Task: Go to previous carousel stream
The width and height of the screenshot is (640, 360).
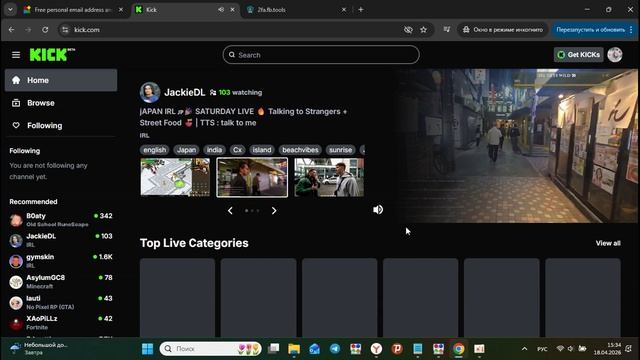Action: point(230,211)
